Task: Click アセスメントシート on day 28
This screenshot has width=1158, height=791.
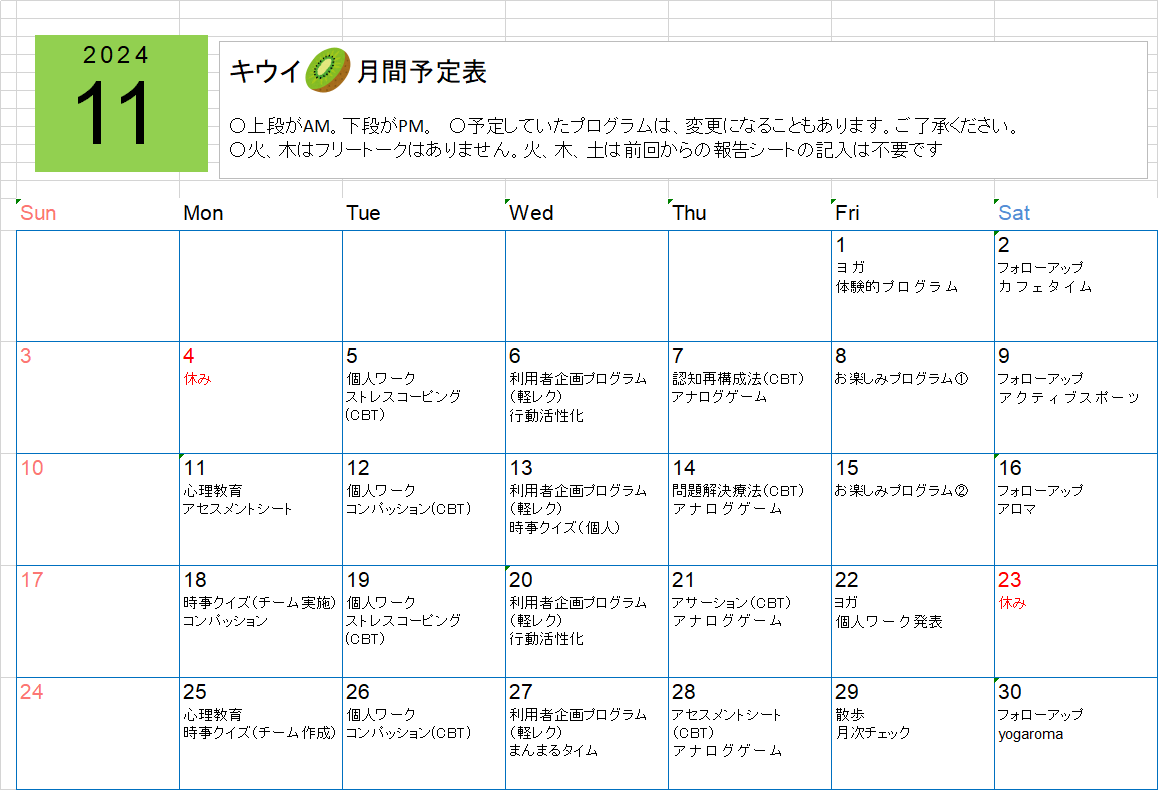Action: click(x=726, y=715)
